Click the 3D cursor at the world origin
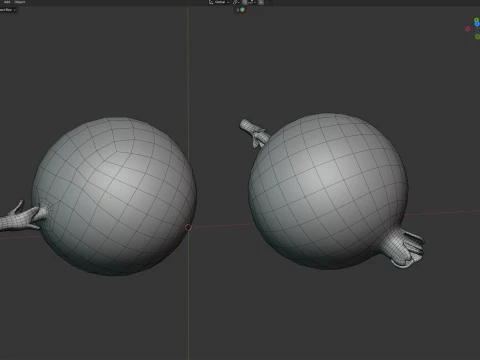This screenshot has width=480, height=360. click(x=188, y=227)
